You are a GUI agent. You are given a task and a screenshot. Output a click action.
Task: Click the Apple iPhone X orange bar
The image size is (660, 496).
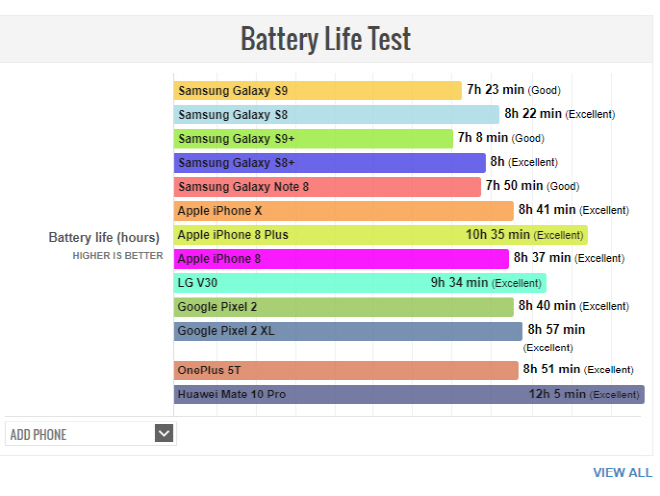click(343, 211)
